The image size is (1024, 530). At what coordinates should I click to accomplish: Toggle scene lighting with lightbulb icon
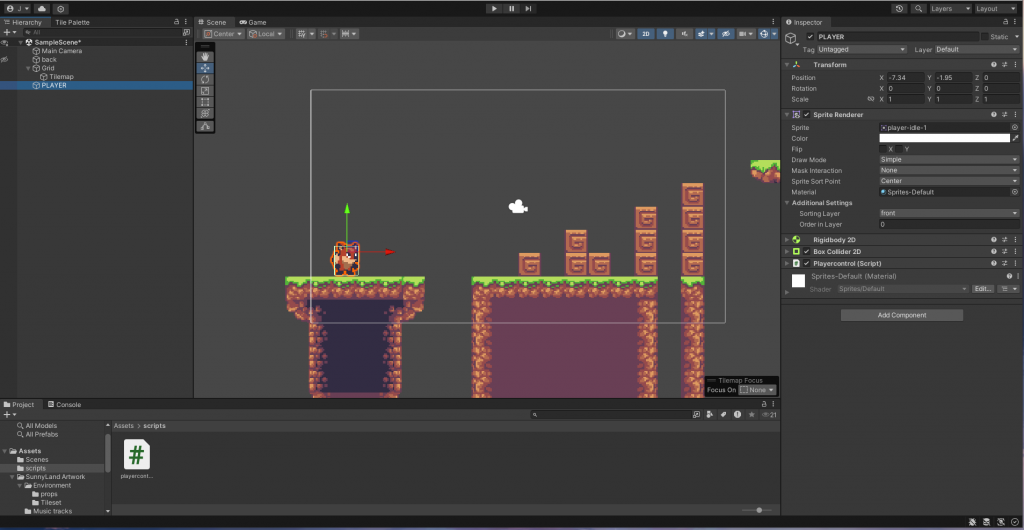[x=665, y=34]
